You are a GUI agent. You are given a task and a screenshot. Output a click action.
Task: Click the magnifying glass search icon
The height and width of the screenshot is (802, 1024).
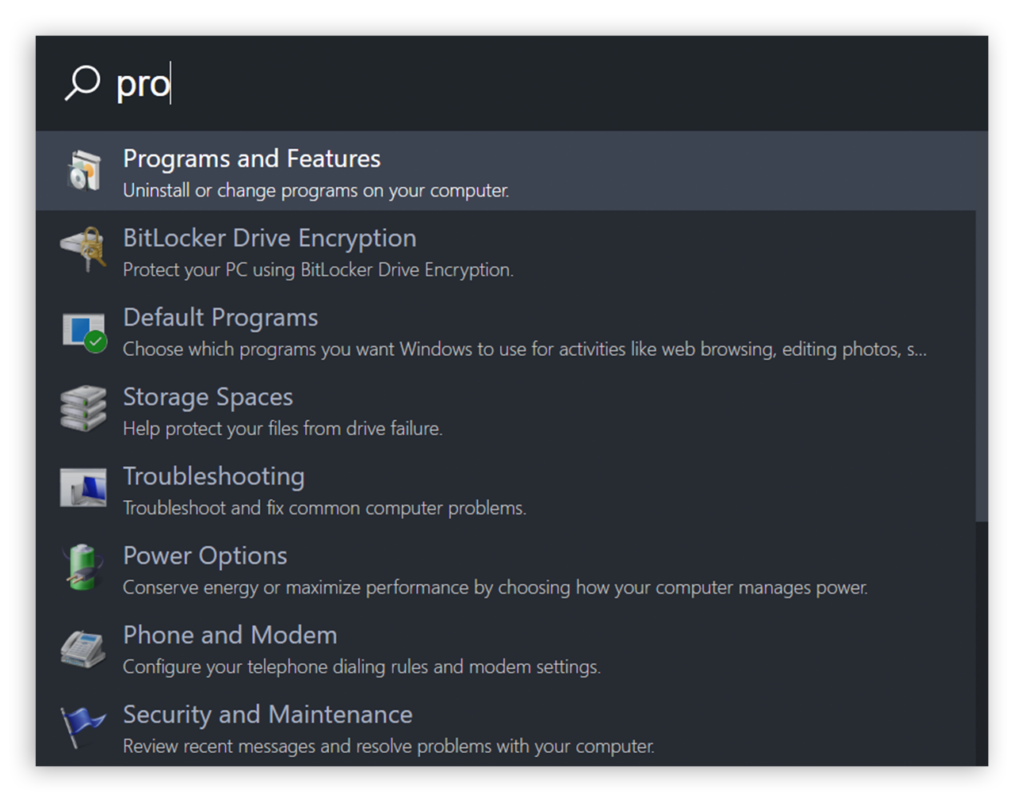click(x=82, y=83)
